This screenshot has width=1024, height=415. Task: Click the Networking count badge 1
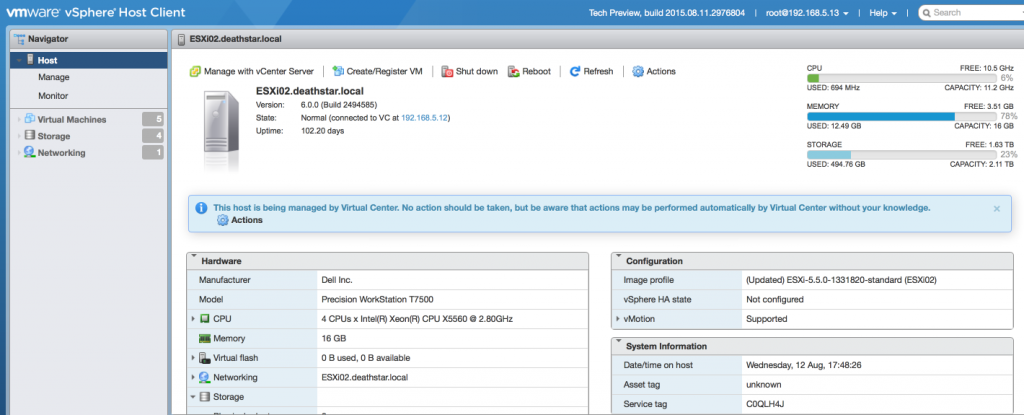pyautogui.click(x=153, y=152)
